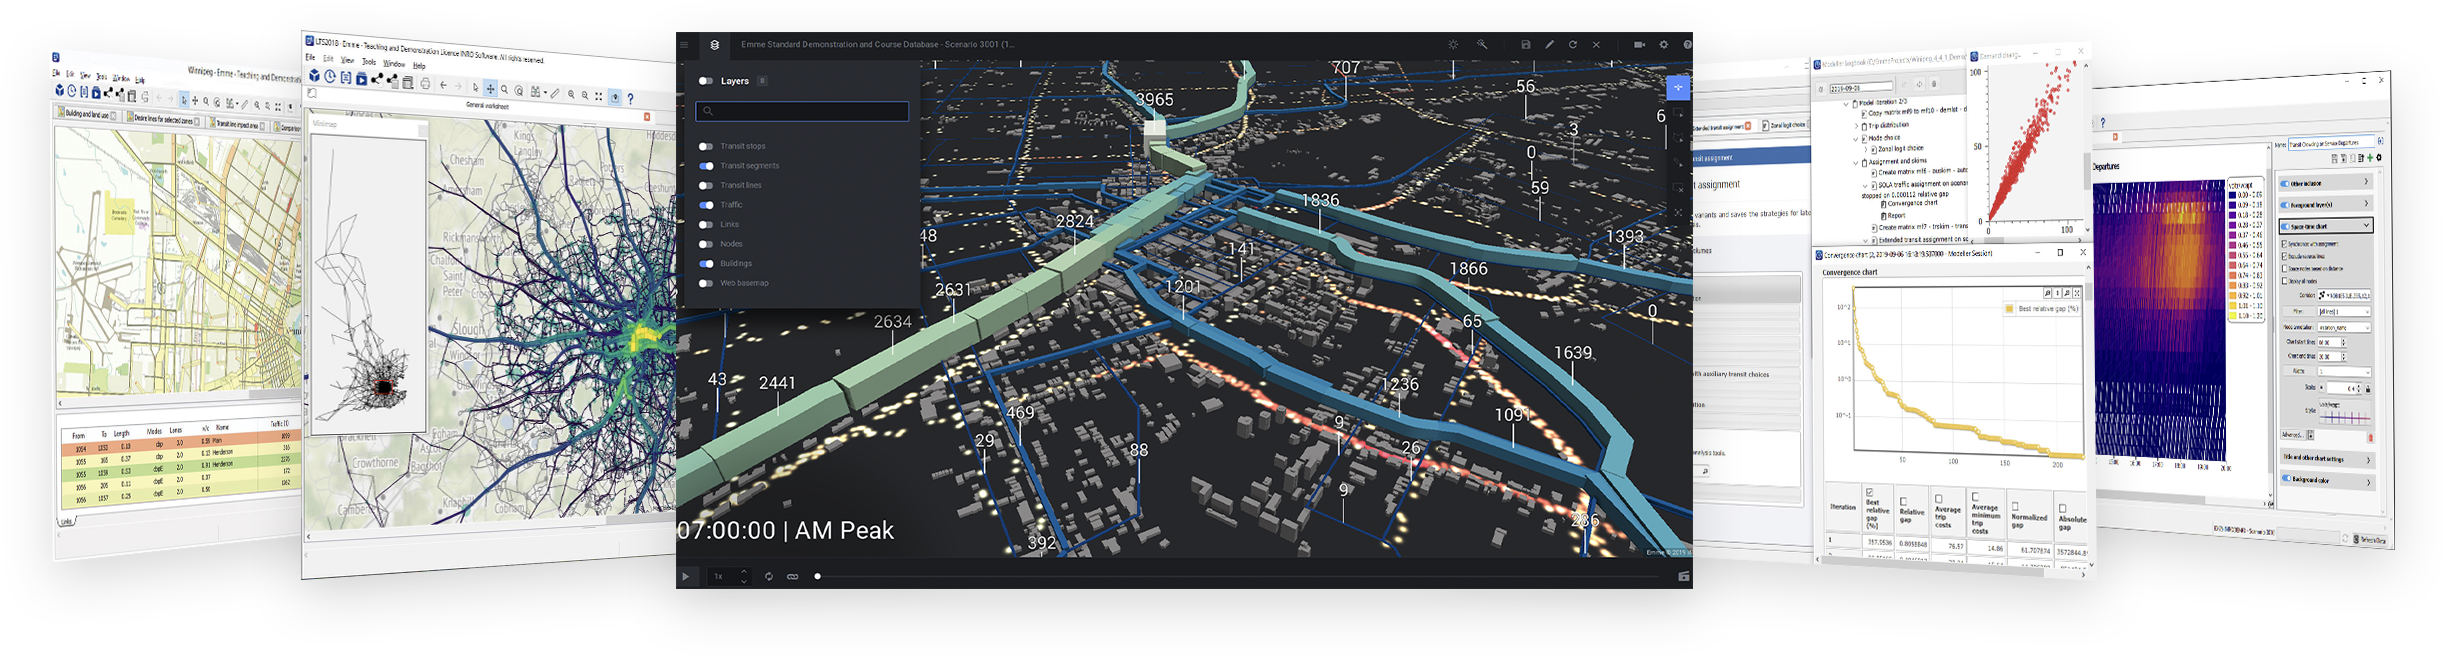Expand the Other indicator section

pos(2324,183)
